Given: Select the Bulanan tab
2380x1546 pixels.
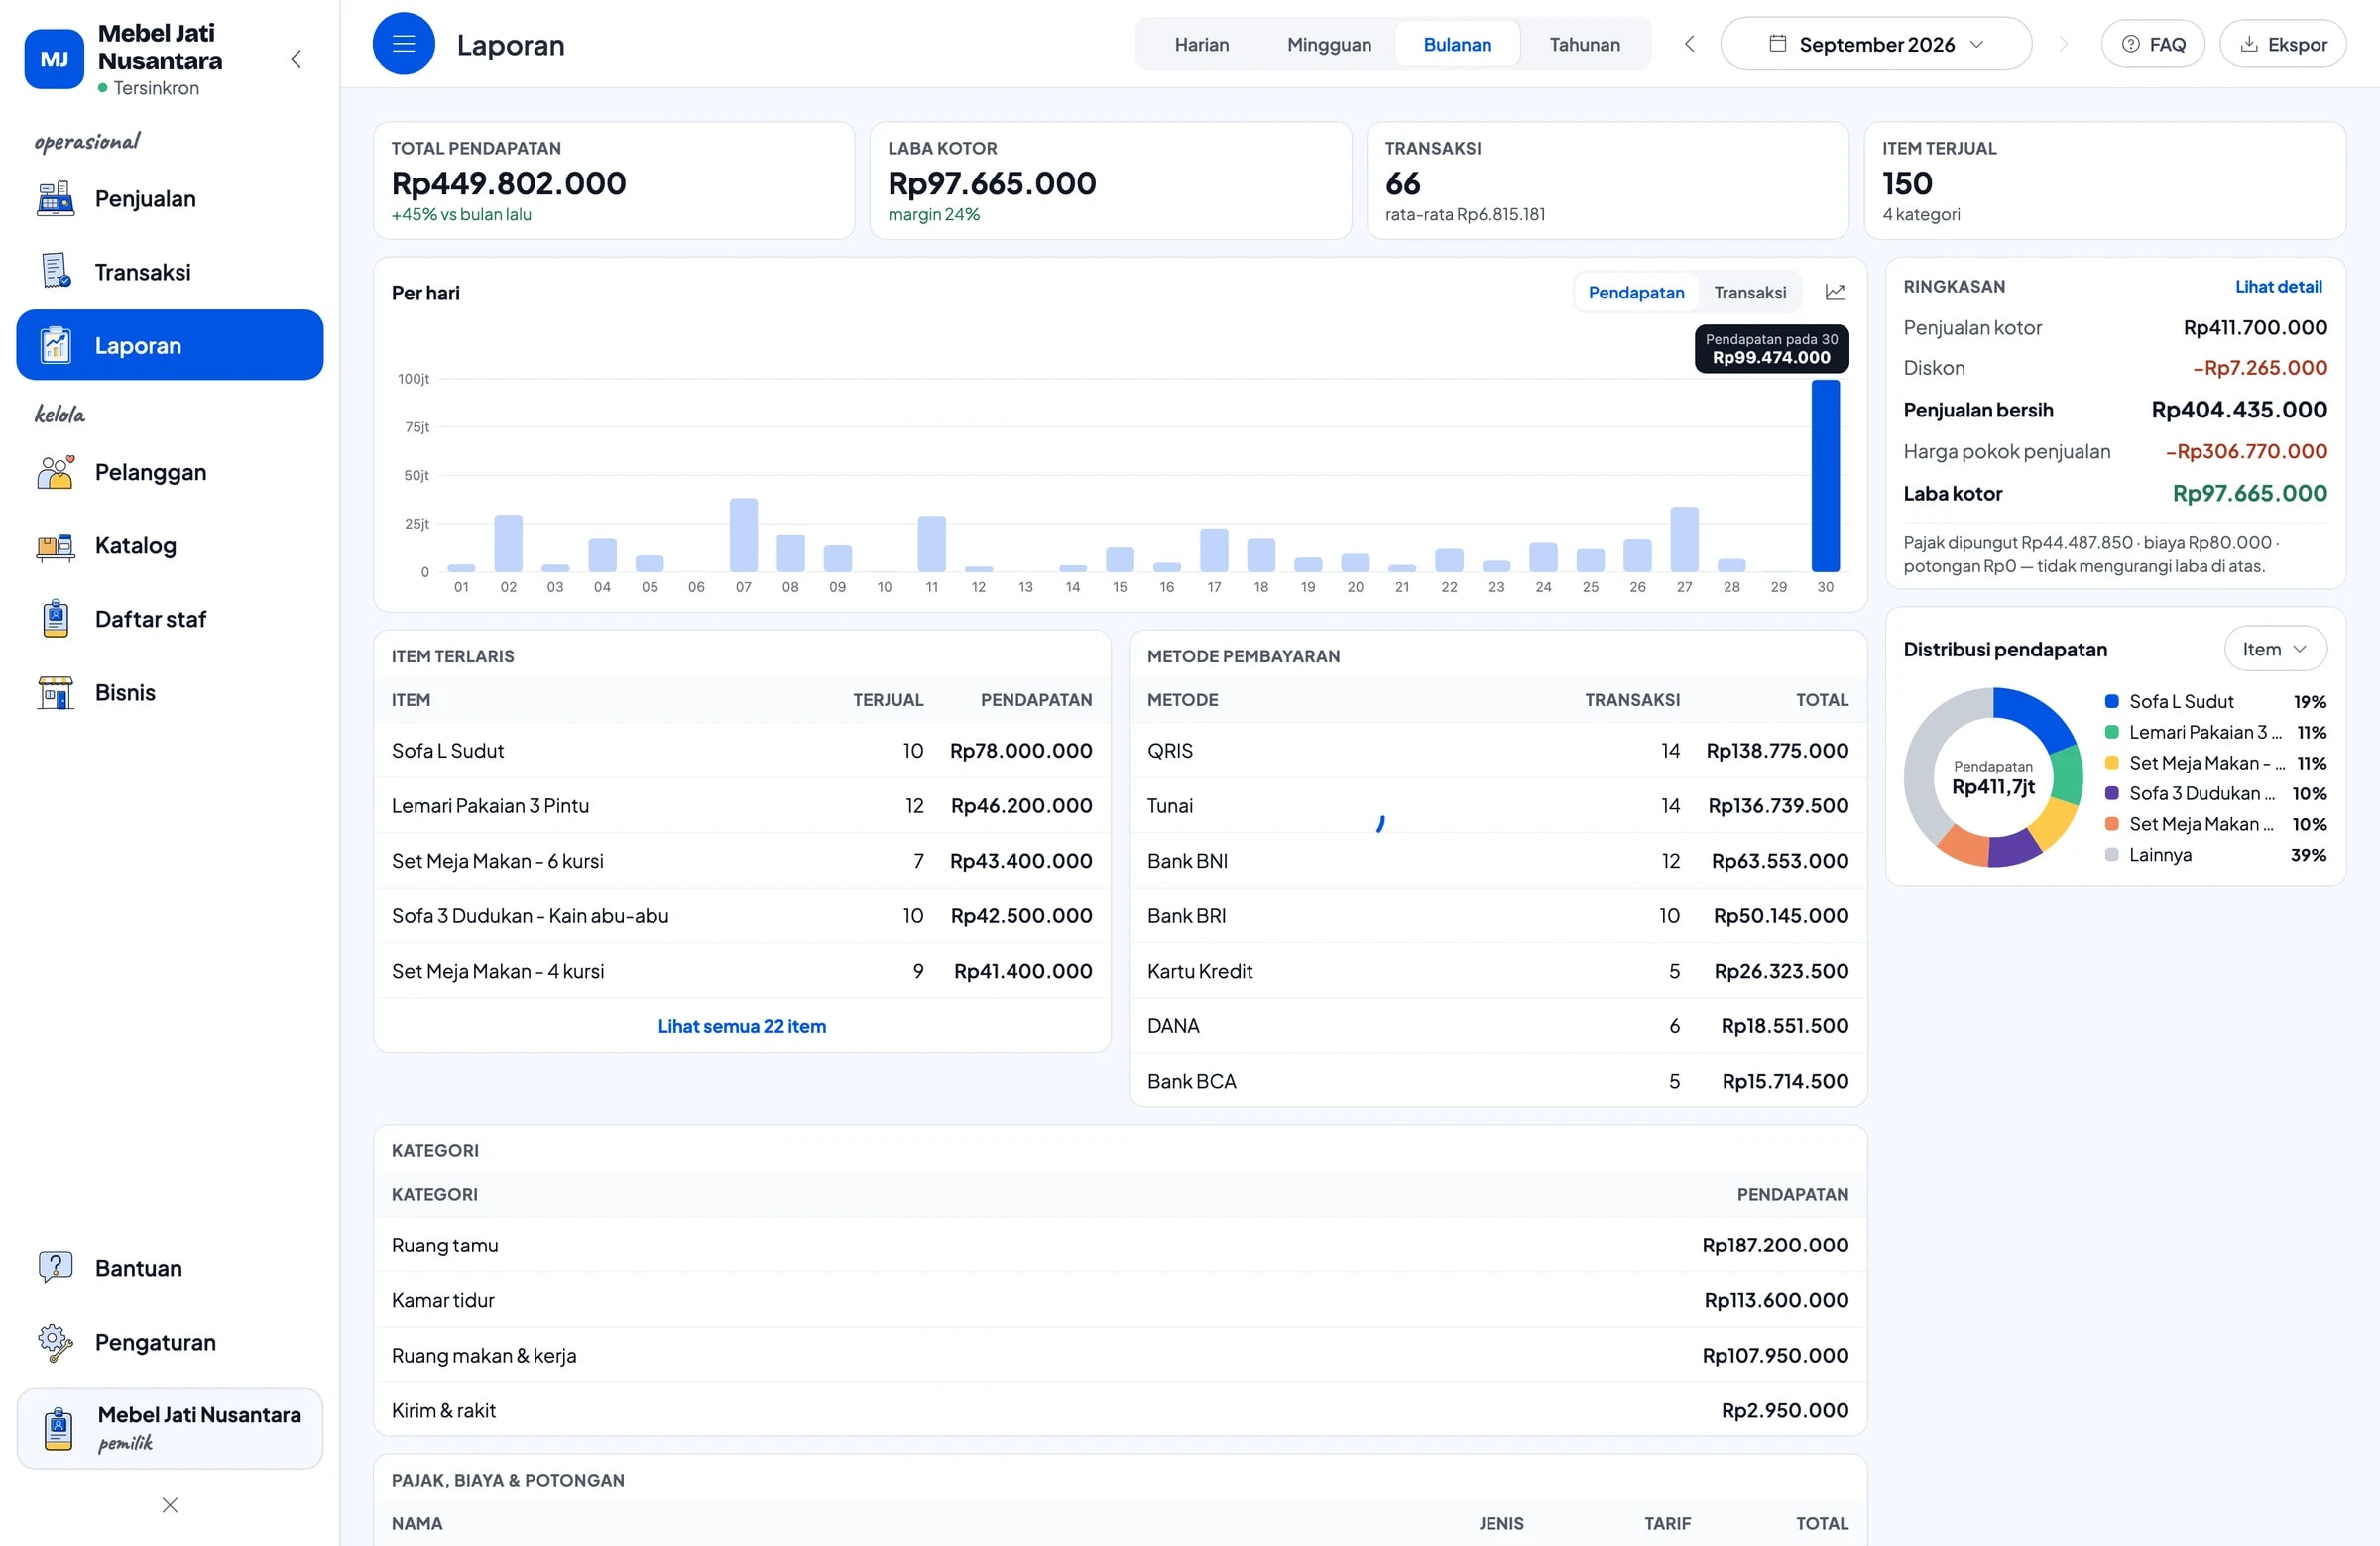Looking at the screenshot, I should tap(1457, 44).
